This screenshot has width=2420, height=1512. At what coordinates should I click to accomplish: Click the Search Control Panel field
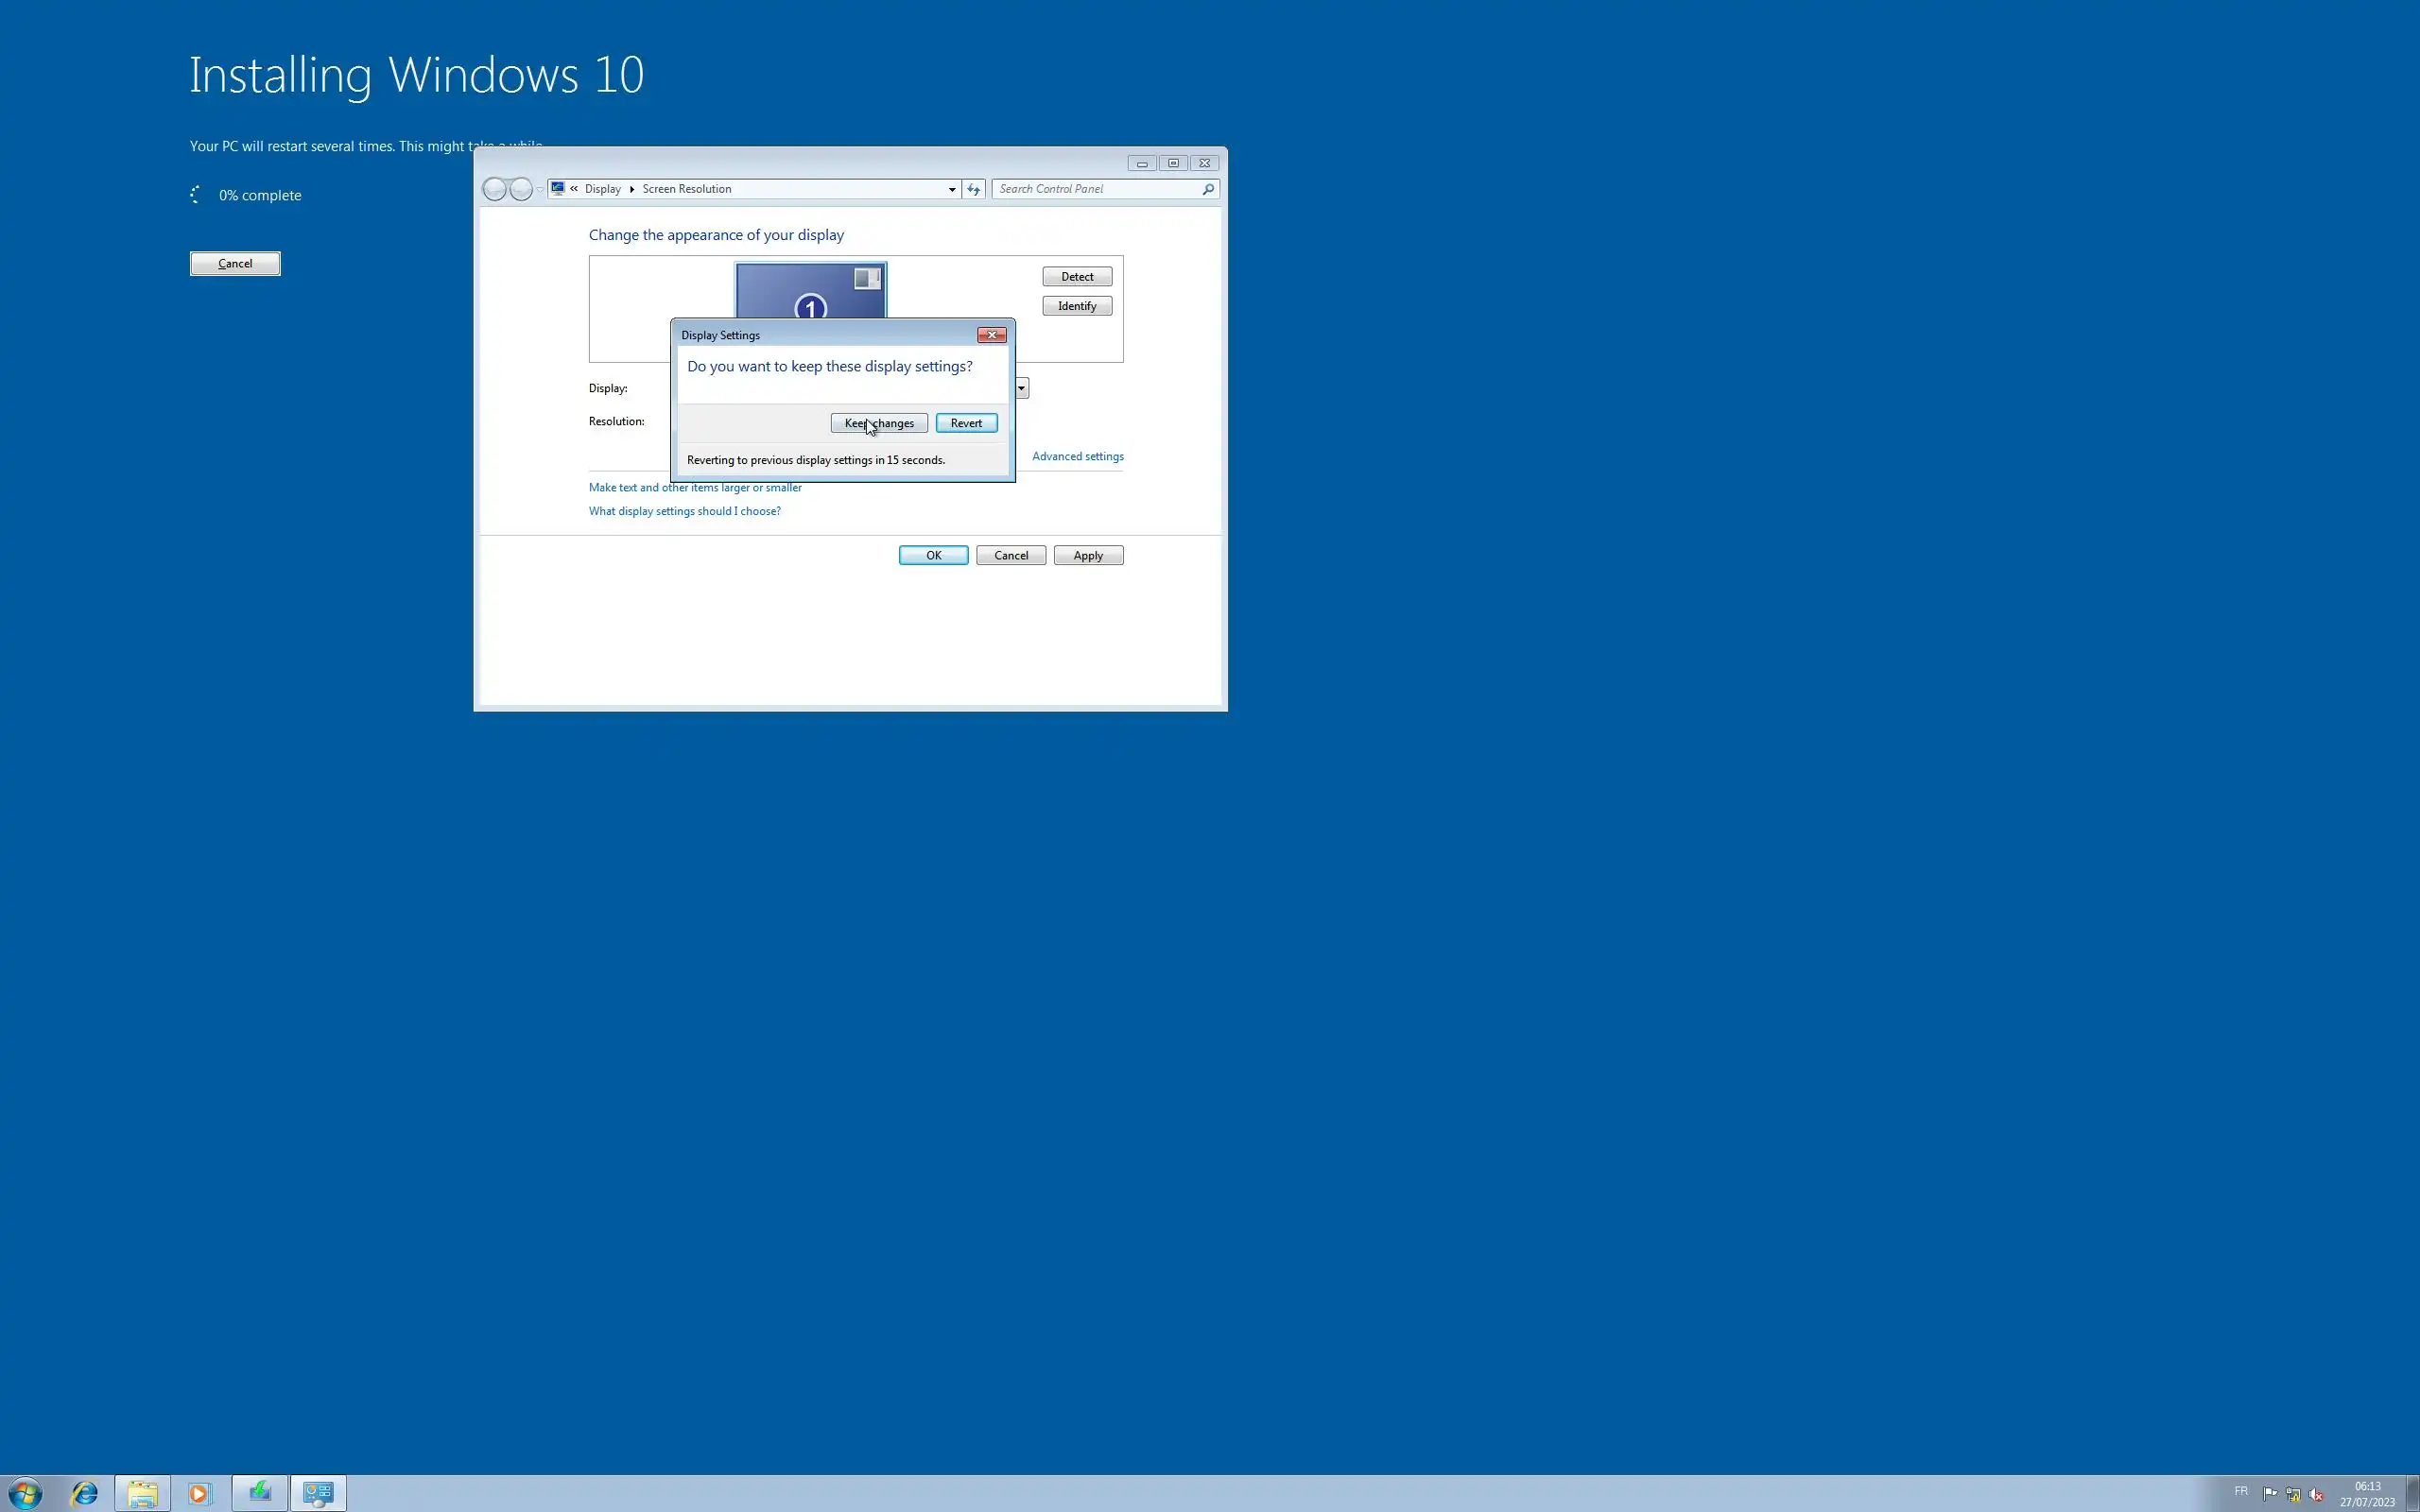click(x=1095, y=189)
